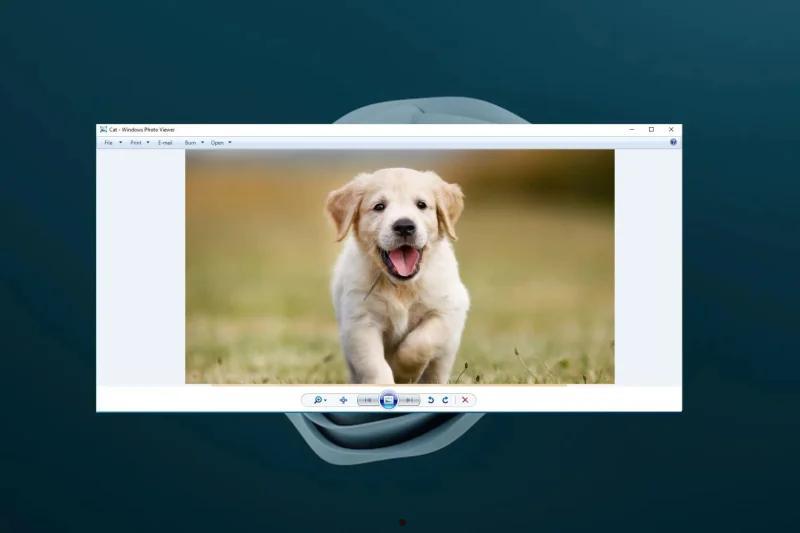This screenshot has height=533, width=800.
Task: Click the E-mail button
Action: pos(165,143)
